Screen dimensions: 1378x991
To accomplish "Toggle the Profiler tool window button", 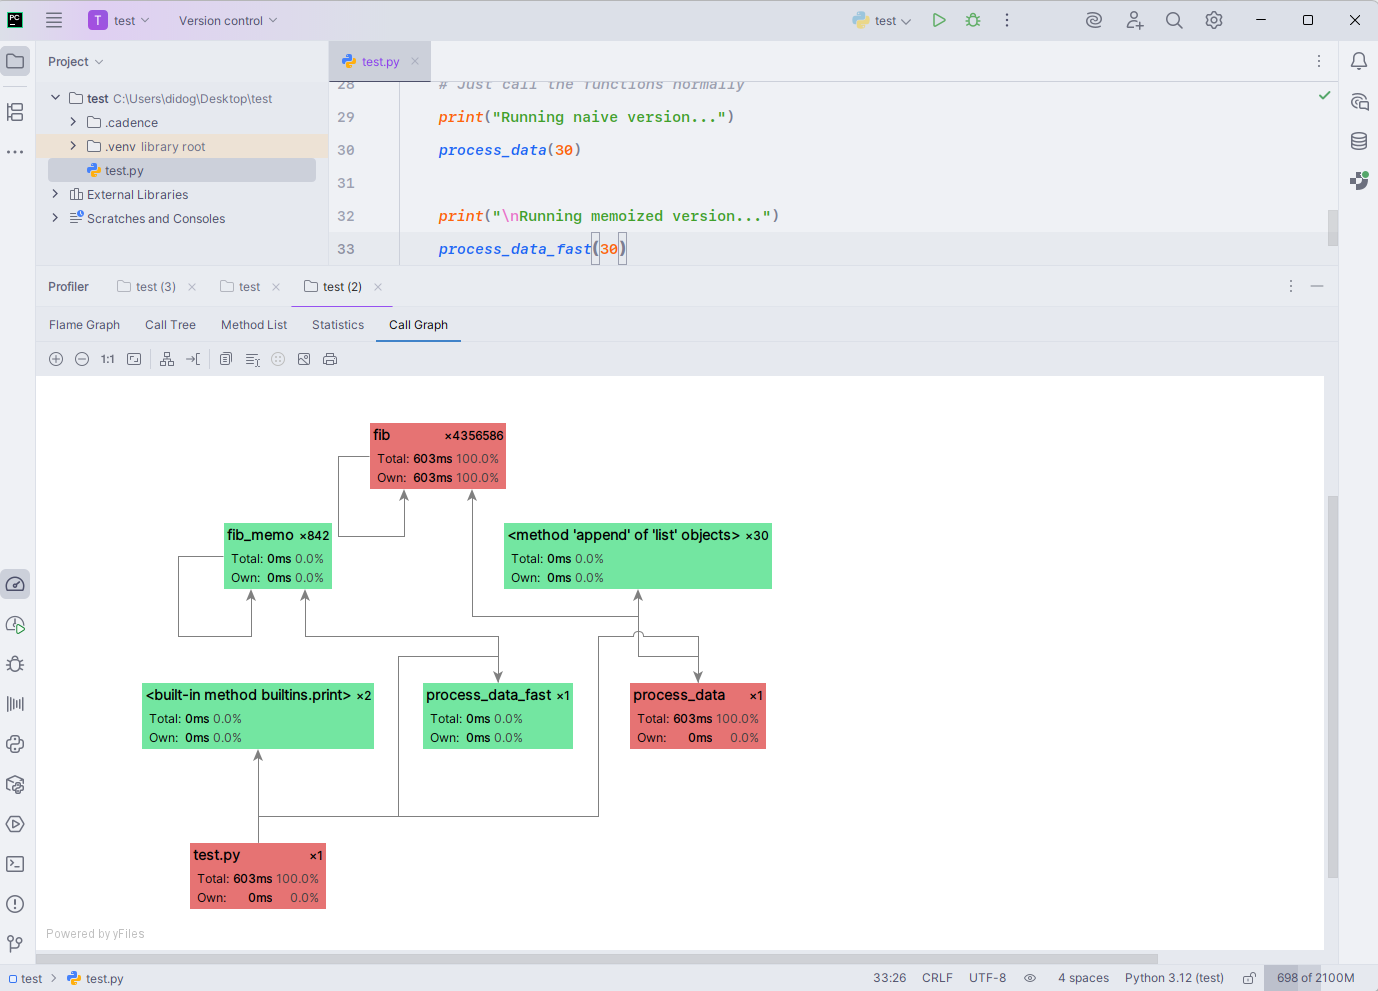I will click(15, 584).
